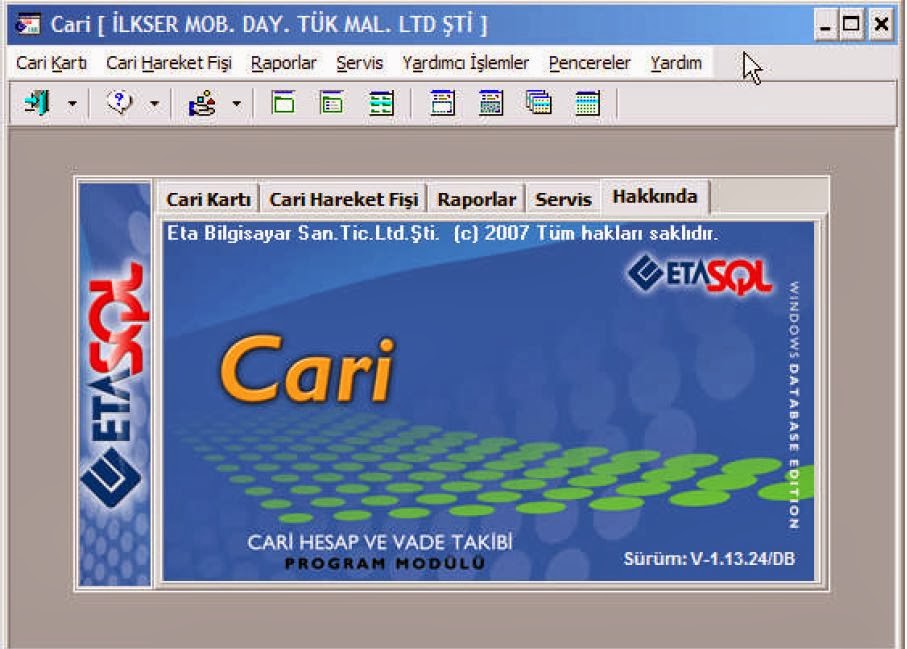907x649 pixels.
Task: Open the Servis menu
Action: pos(359,62)
